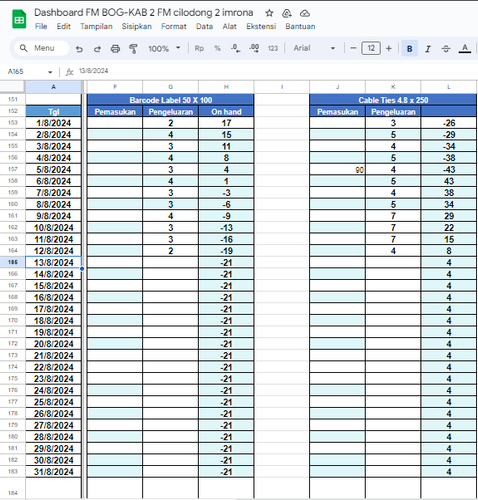Click the move to folder icon

[x=287, y=13]
